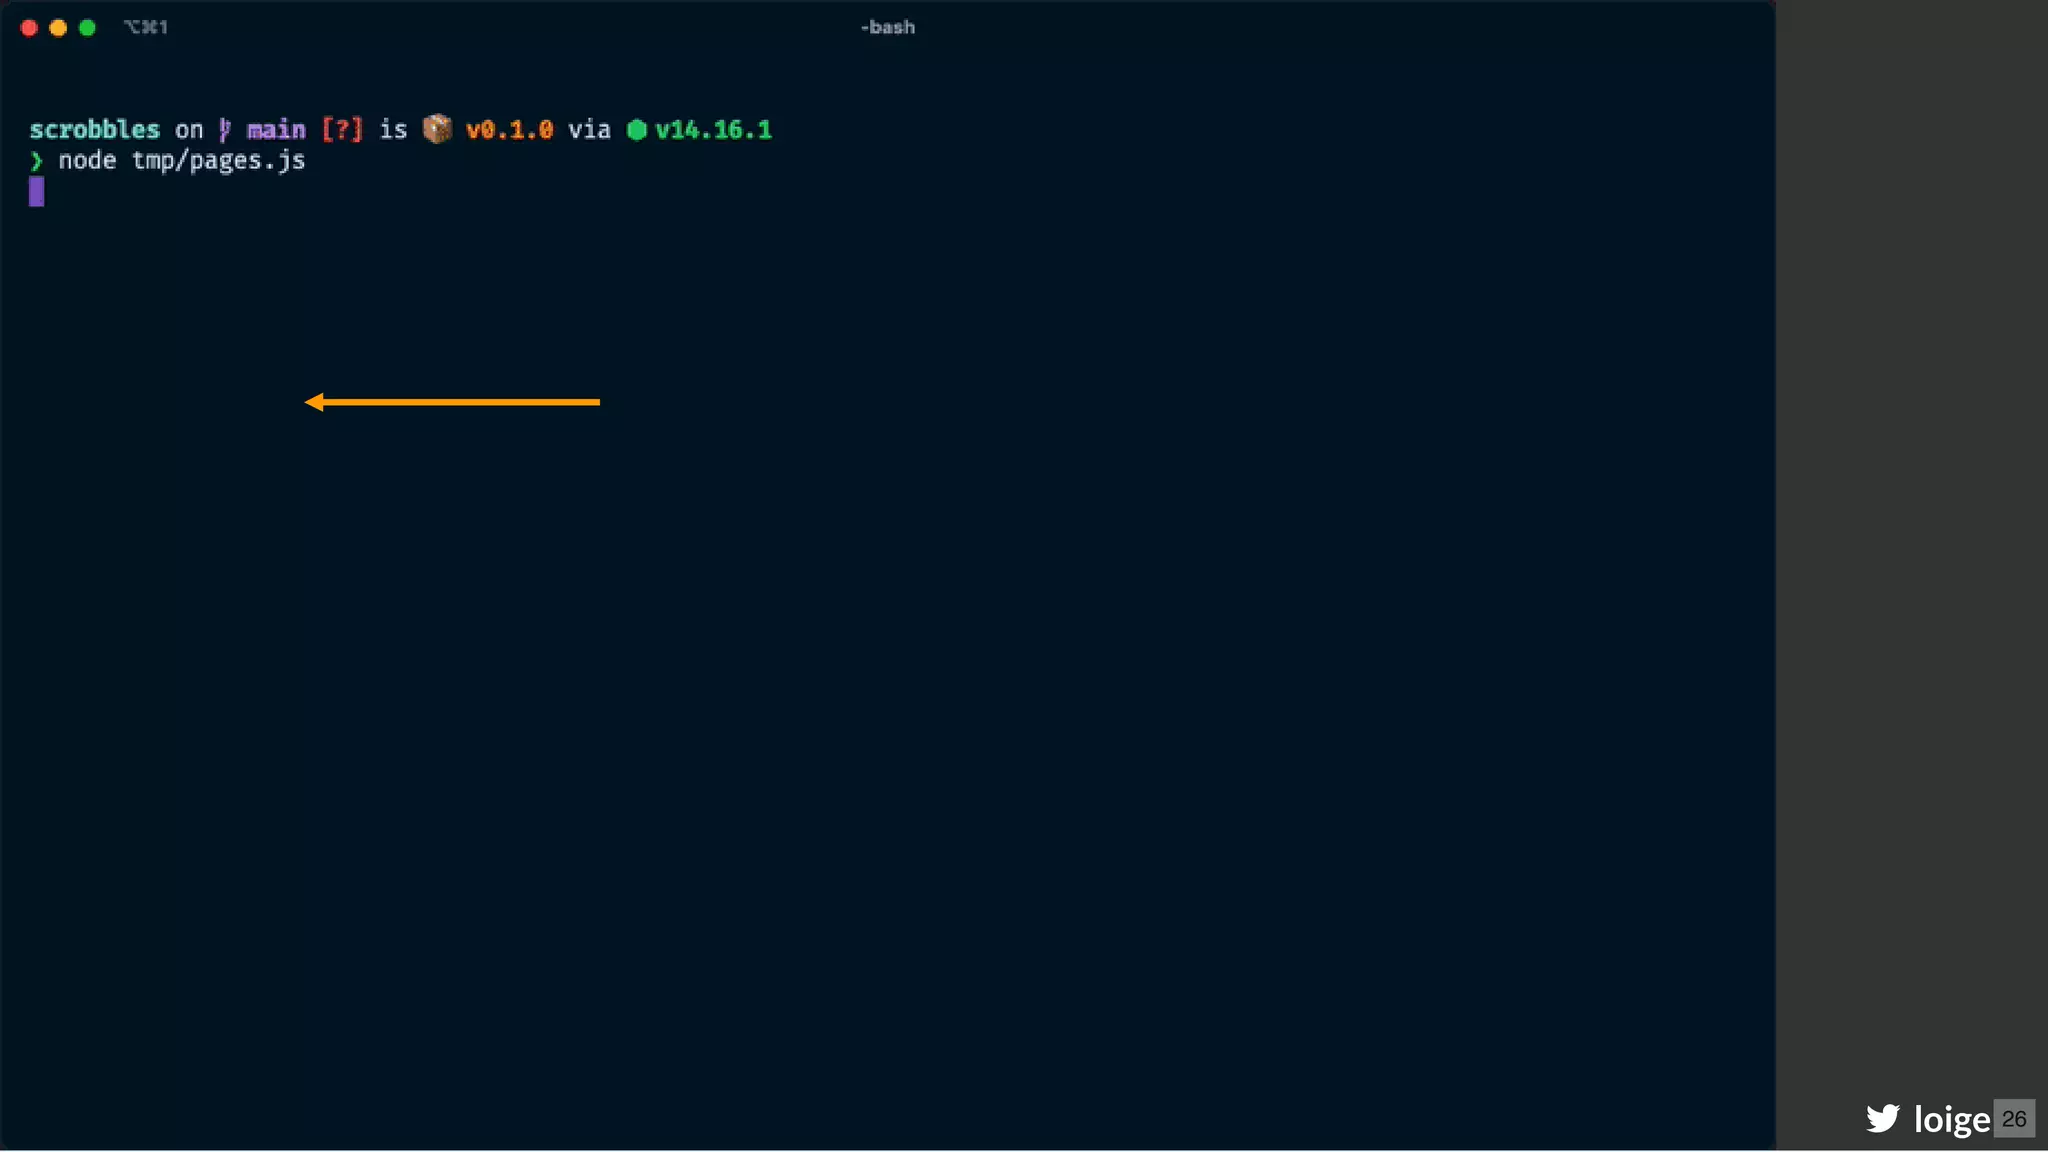2048x1152 pixels.
Task: Click the red [?] git status indicator
Action: [342, 130]
